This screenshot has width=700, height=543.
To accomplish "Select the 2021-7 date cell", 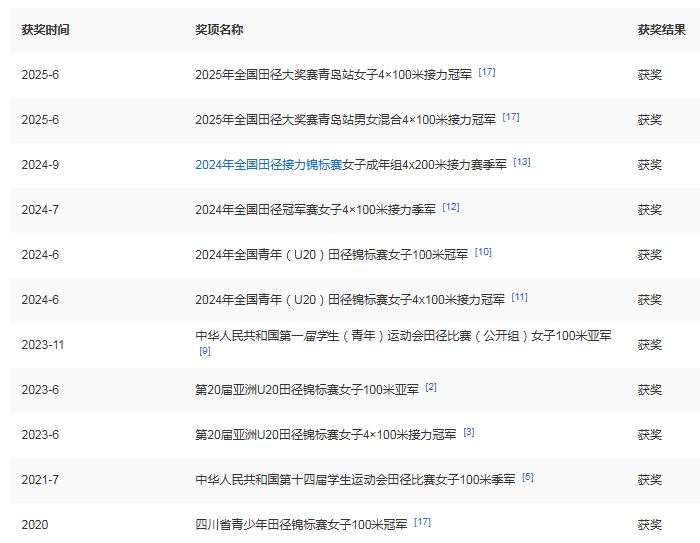I will point(40,480).
